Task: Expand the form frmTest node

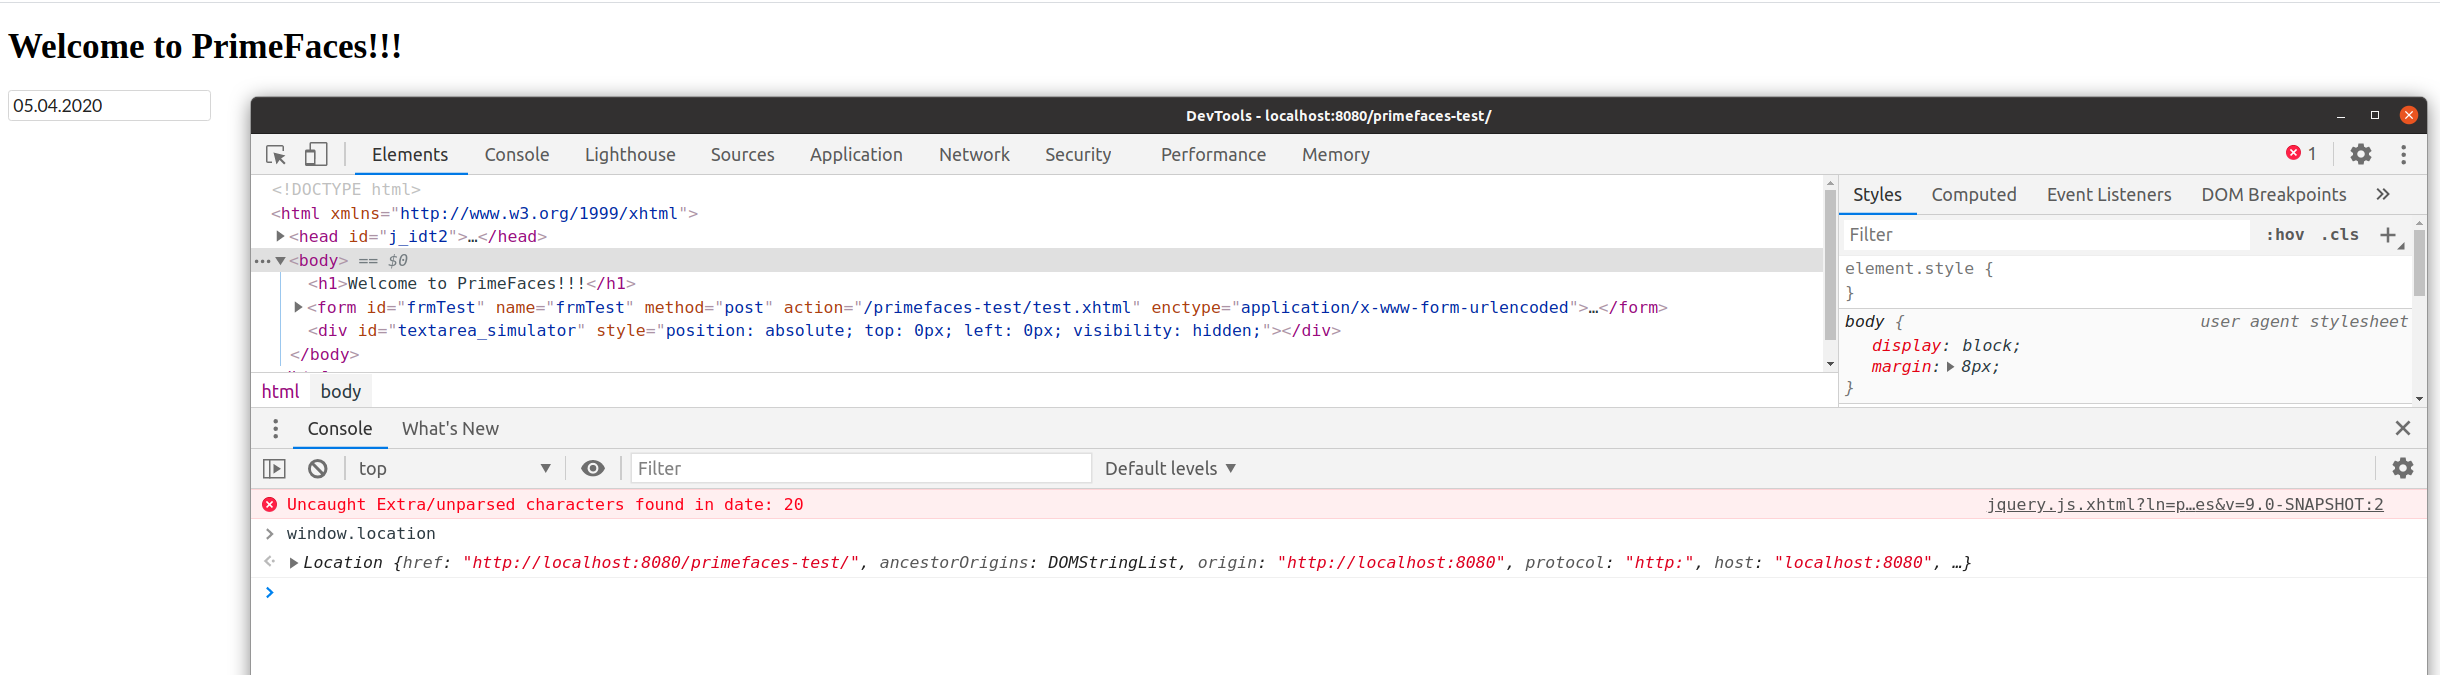Action: click(x=299, y=307)
